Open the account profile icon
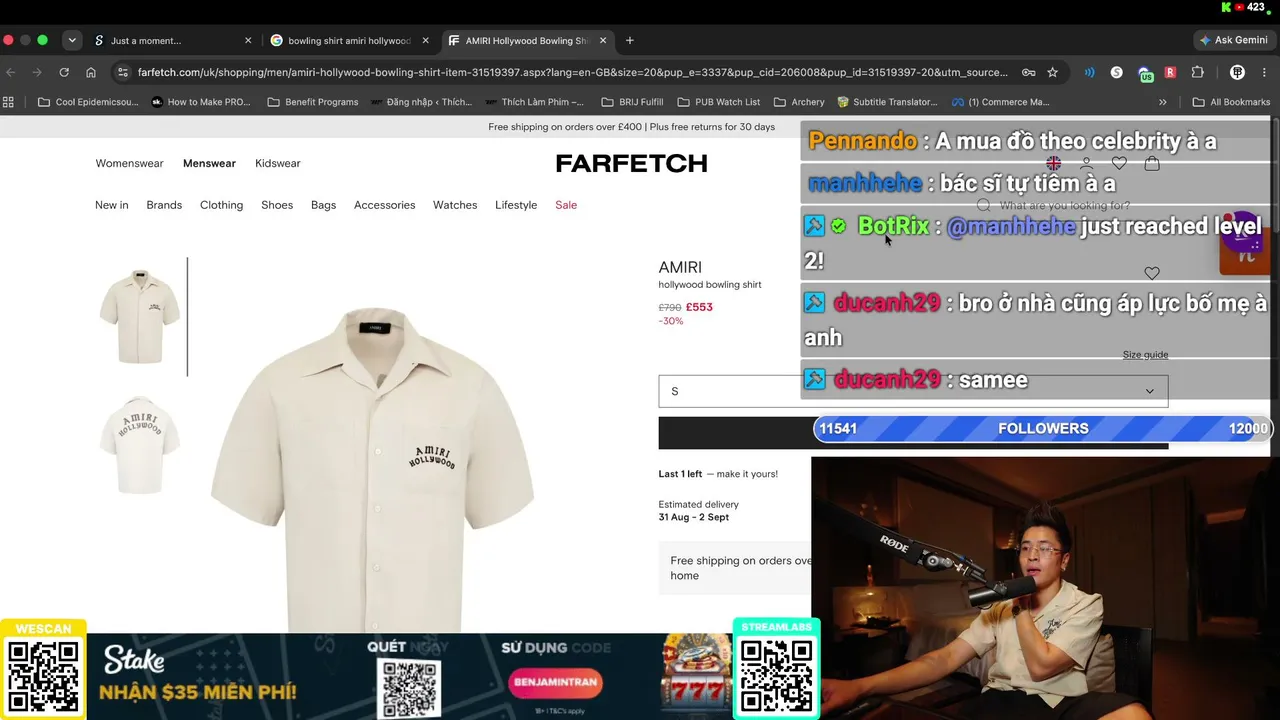 point(1086,163)
